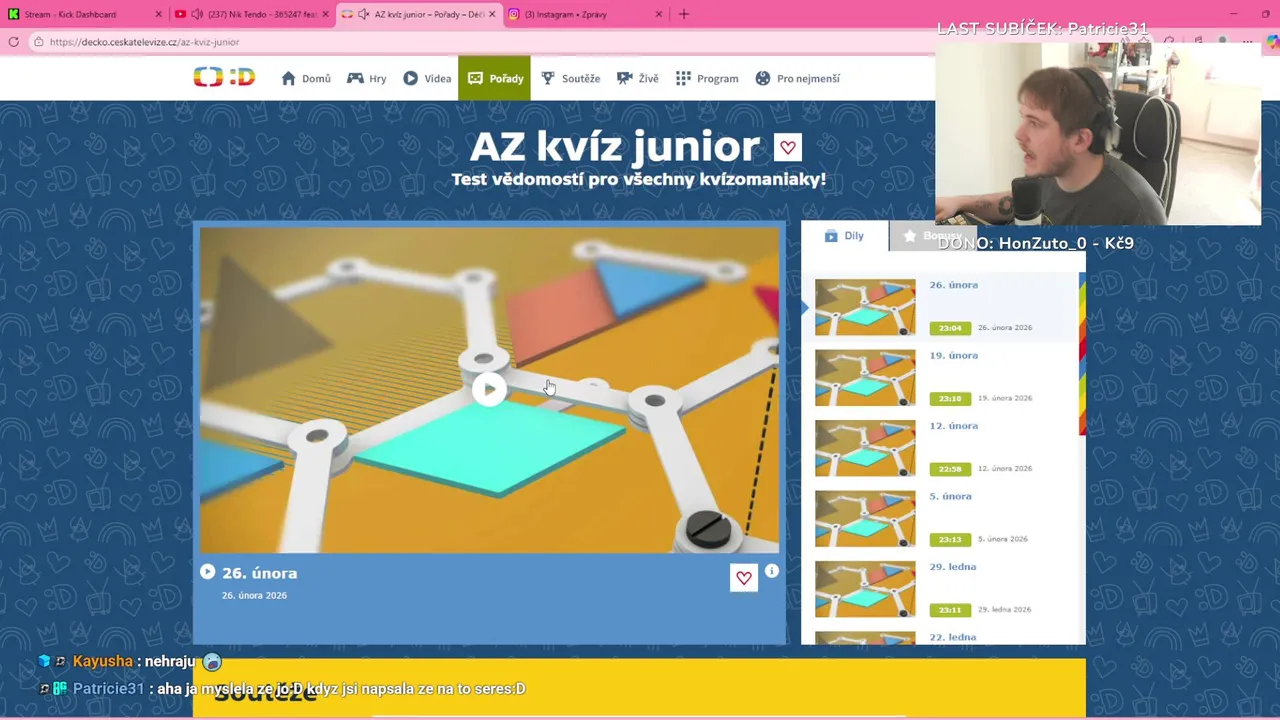Screen dimensions: 1280x720
Task: Open the Déčko logo homepage link
Action: [x=224, y=78]
